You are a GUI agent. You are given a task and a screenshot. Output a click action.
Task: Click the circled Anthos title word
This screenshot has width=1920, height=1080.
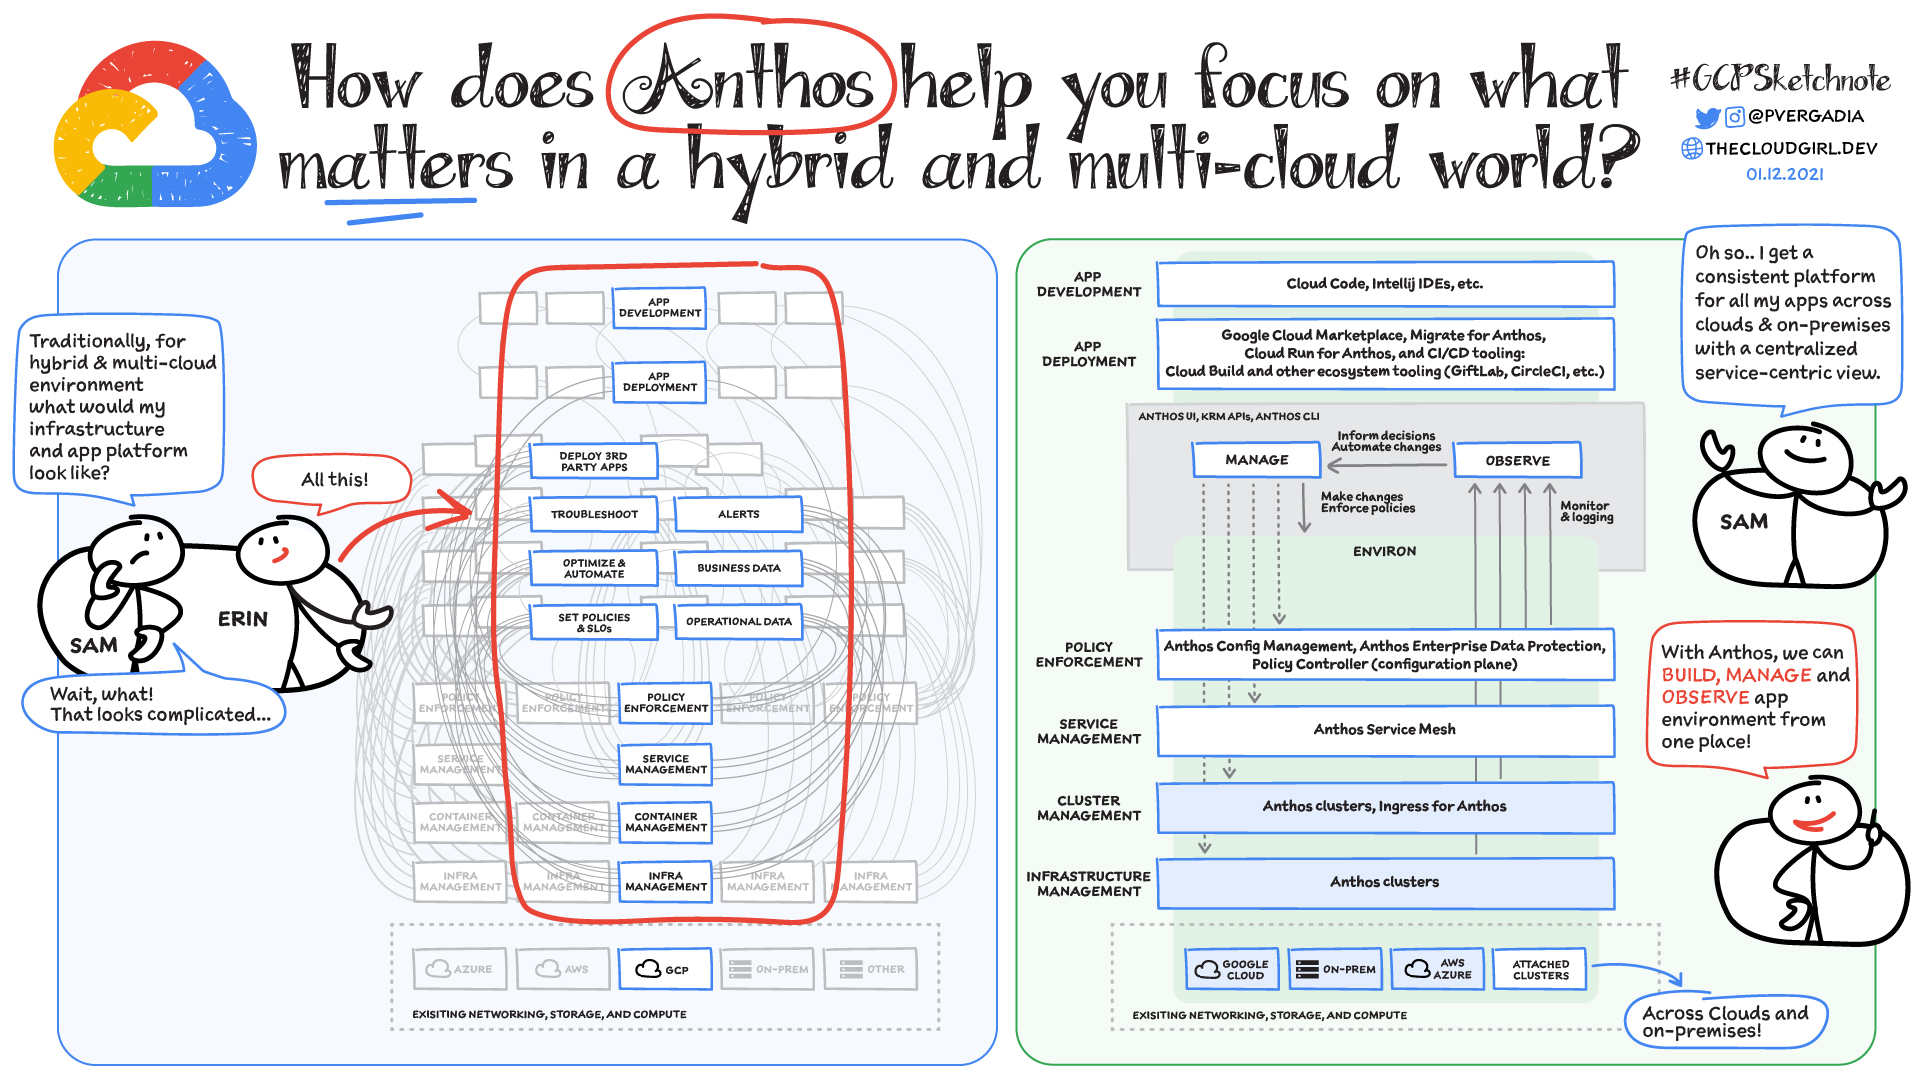[748, 82]
